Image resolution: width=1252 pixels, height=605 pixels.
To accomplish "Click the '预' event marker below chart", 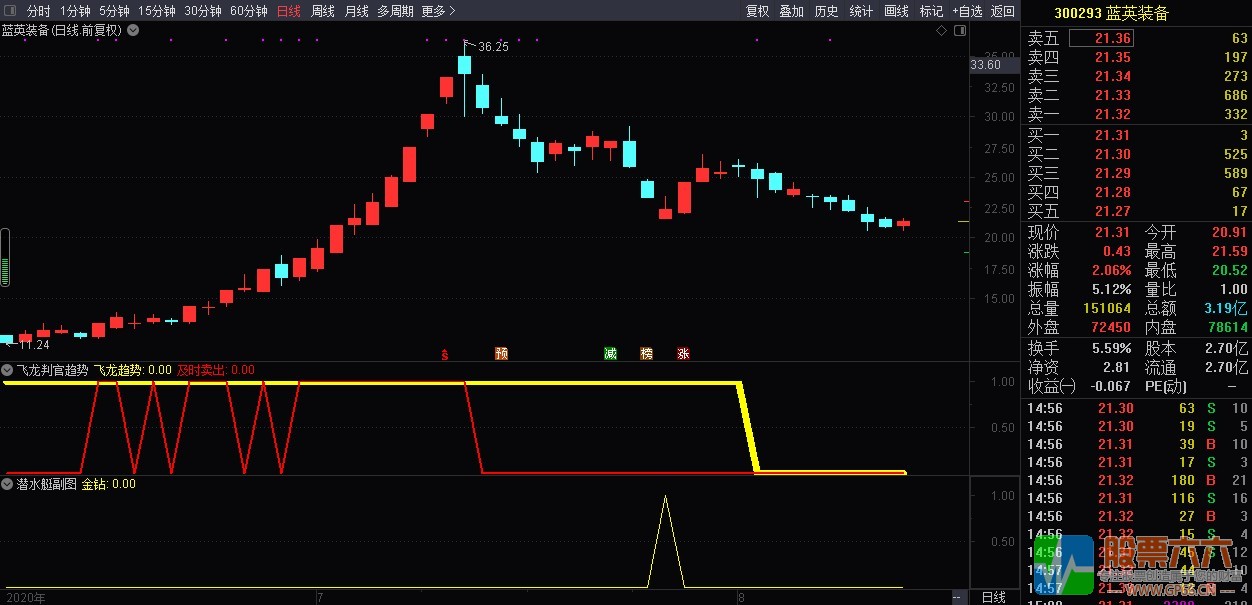I will point(501,353).
